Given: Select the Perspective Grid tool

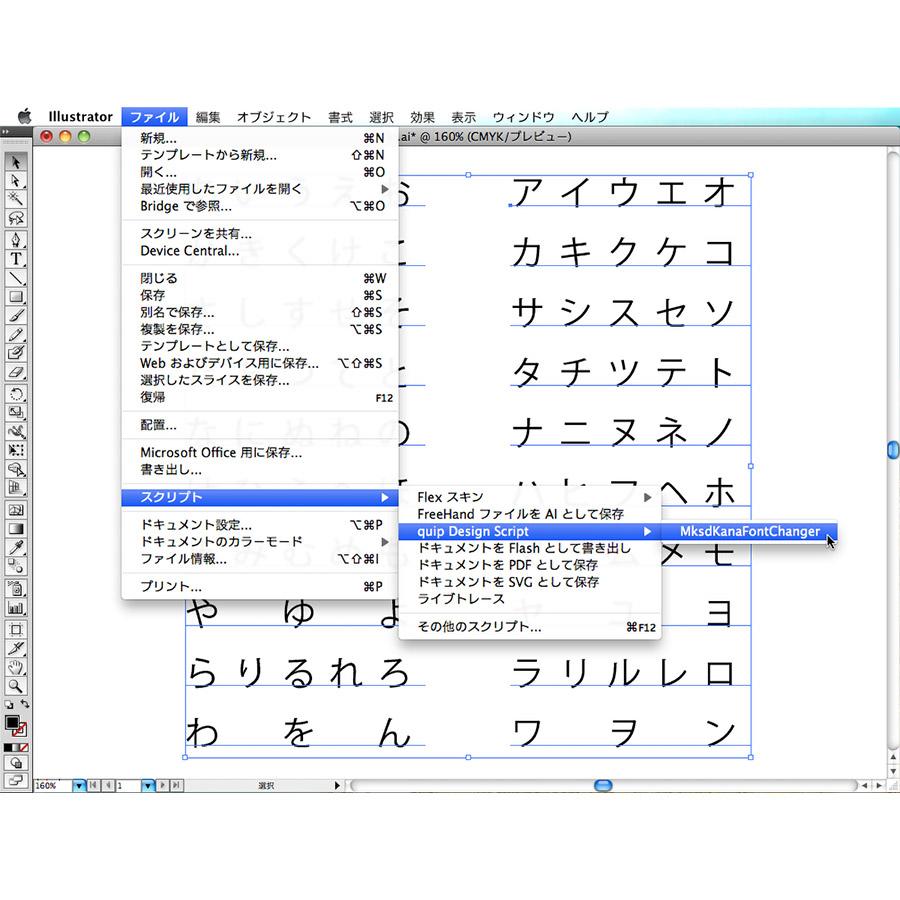Looking at the screenshot, I should tap(16, 488).
